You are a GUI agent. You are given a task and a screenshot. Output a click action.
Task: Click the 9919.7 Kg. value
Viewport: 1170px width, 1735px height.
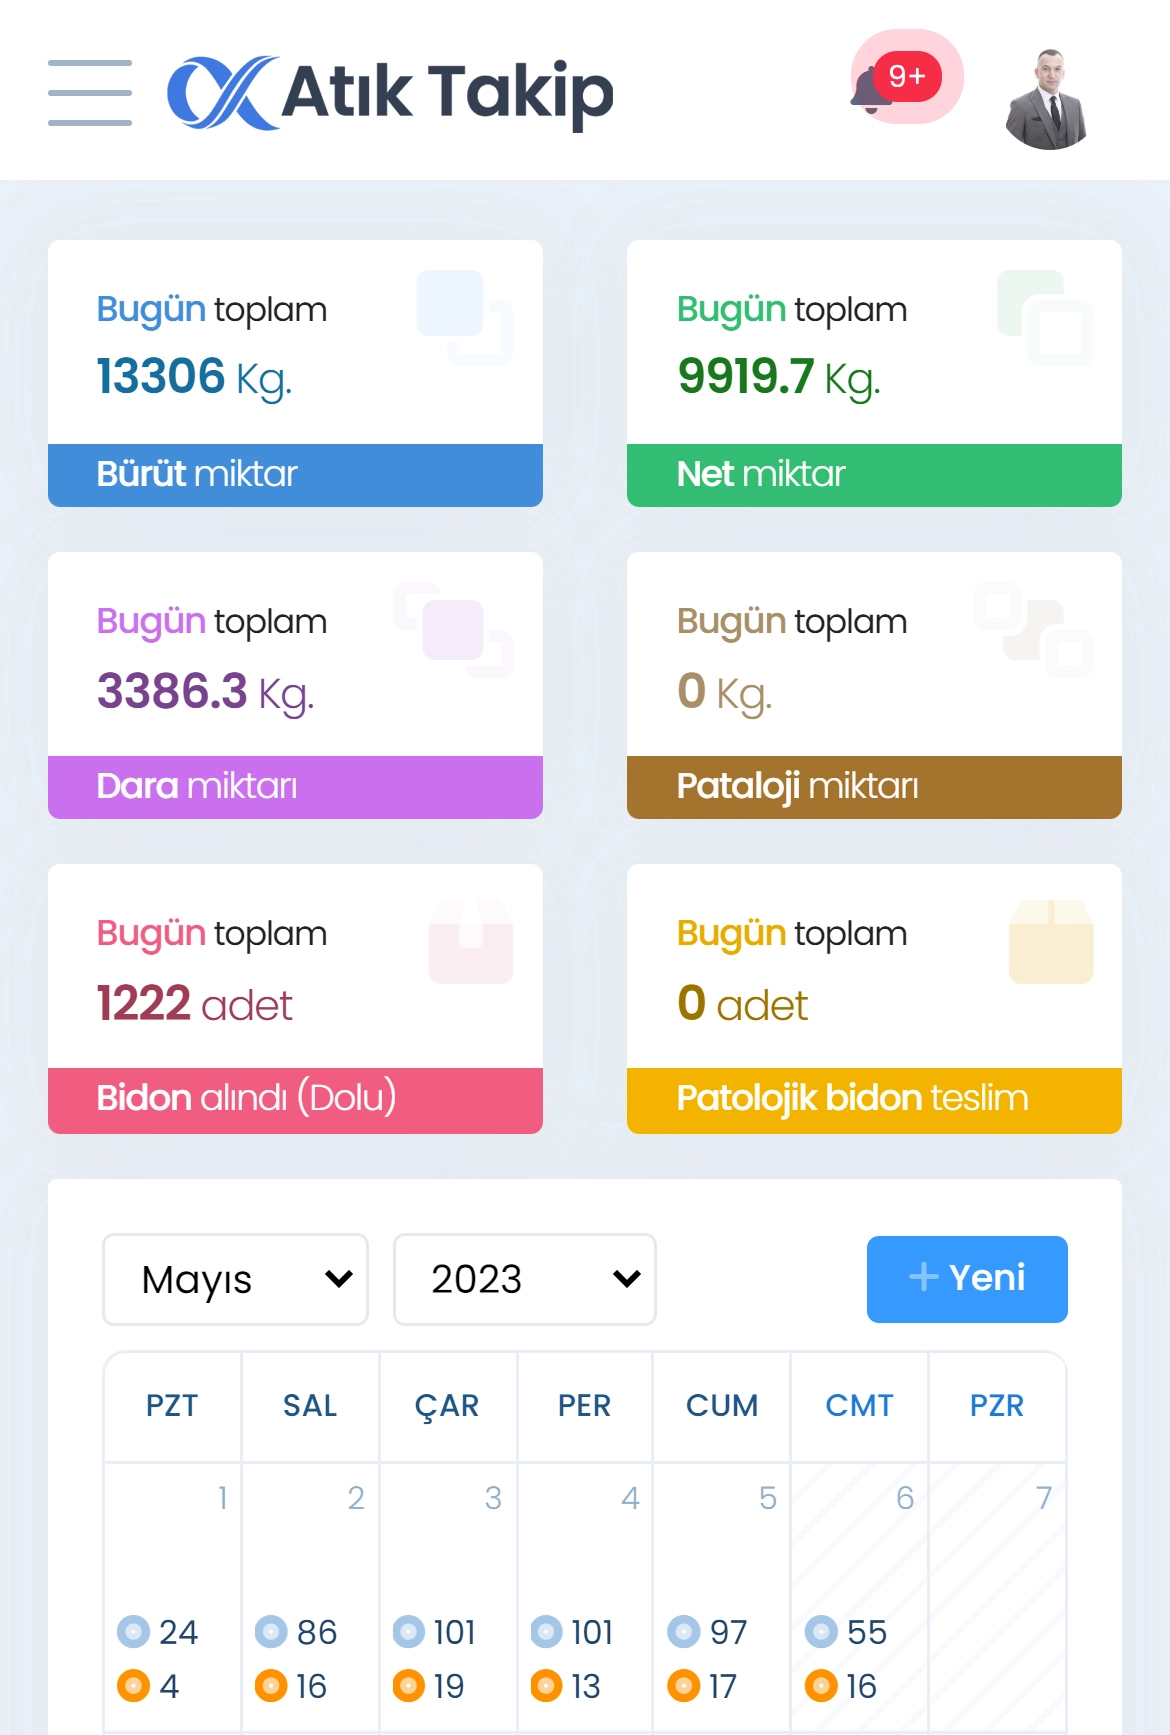(779, 378)
